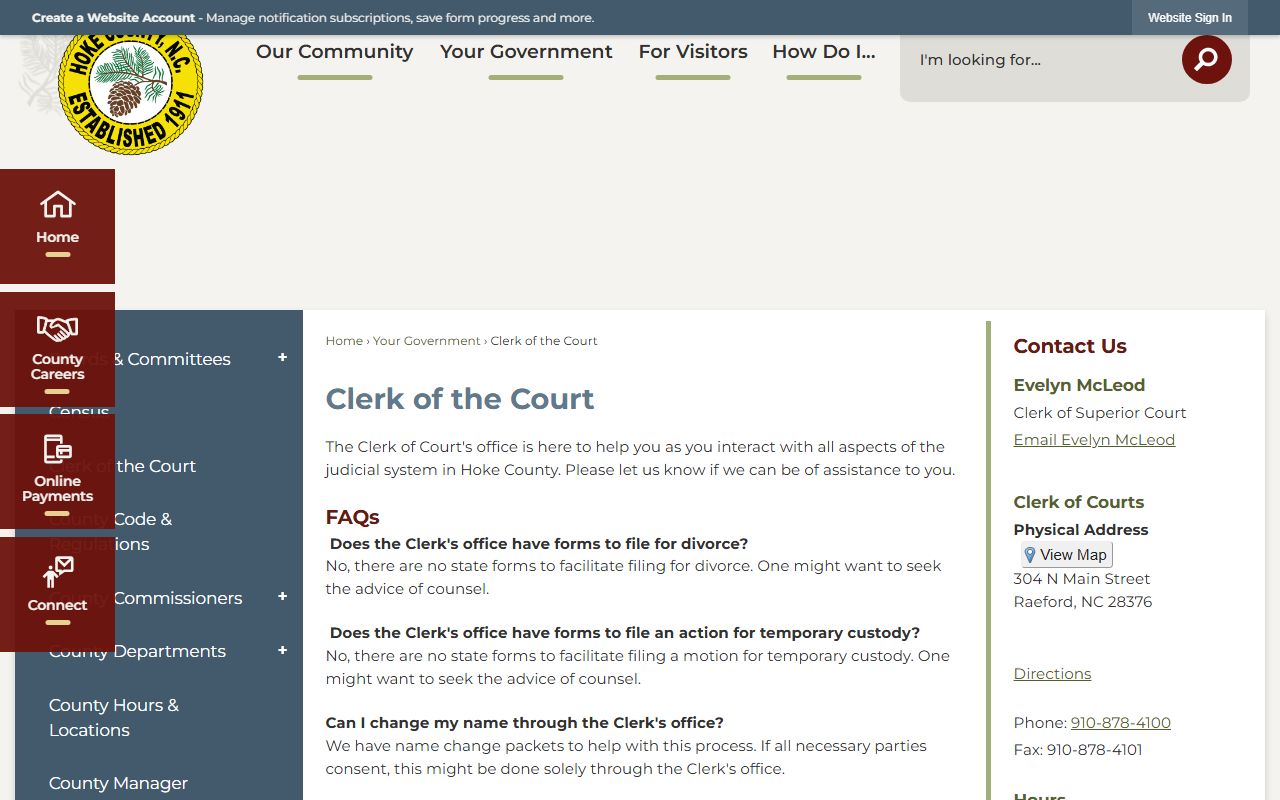Click the temporary custody FAQ question
Image resolution: width=1280 pixels, height=800 pixels.
click(625, 633)
